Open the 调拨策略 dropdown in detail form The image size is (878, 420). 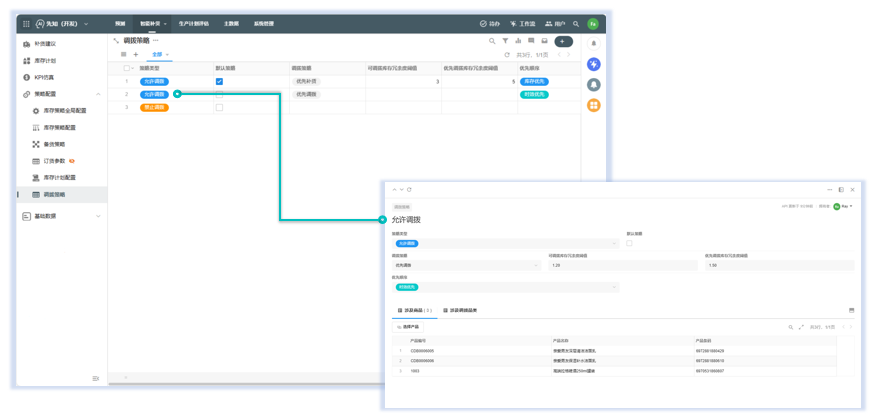pyautogui.click(x=466, y=265)
